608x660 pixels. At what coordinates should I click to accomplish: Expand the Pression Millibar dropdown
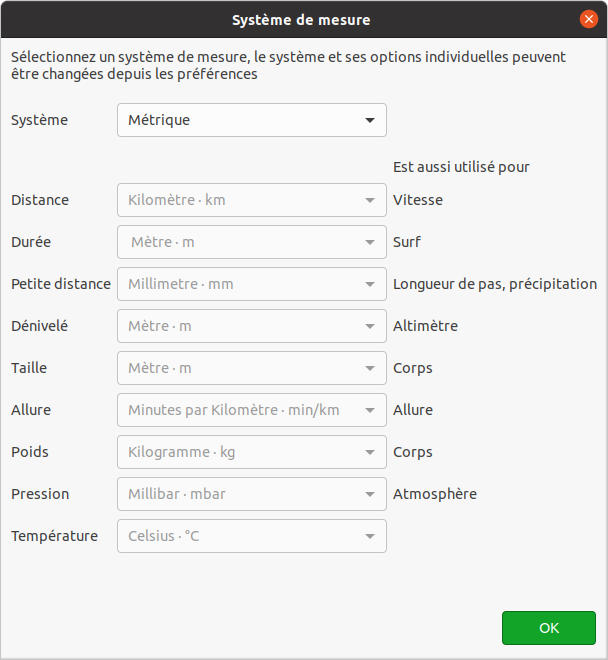pos(251,494)
